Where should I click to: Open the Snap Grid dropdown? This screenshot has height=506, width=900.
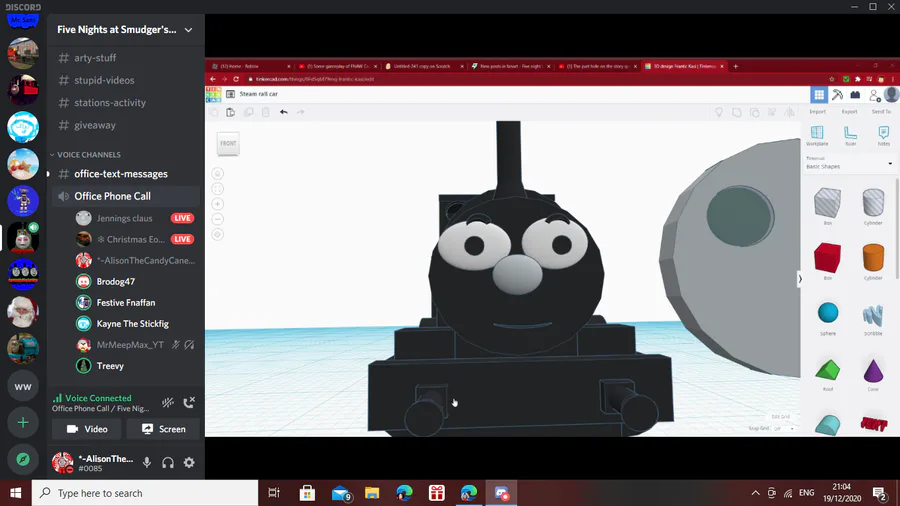pos(783,429)
